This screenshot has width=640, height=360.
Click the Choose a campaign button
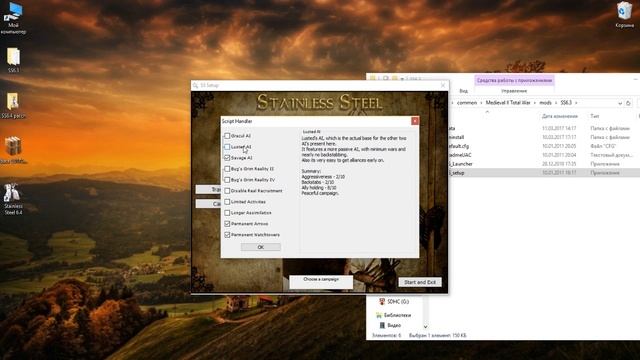[x=321, y=282]
